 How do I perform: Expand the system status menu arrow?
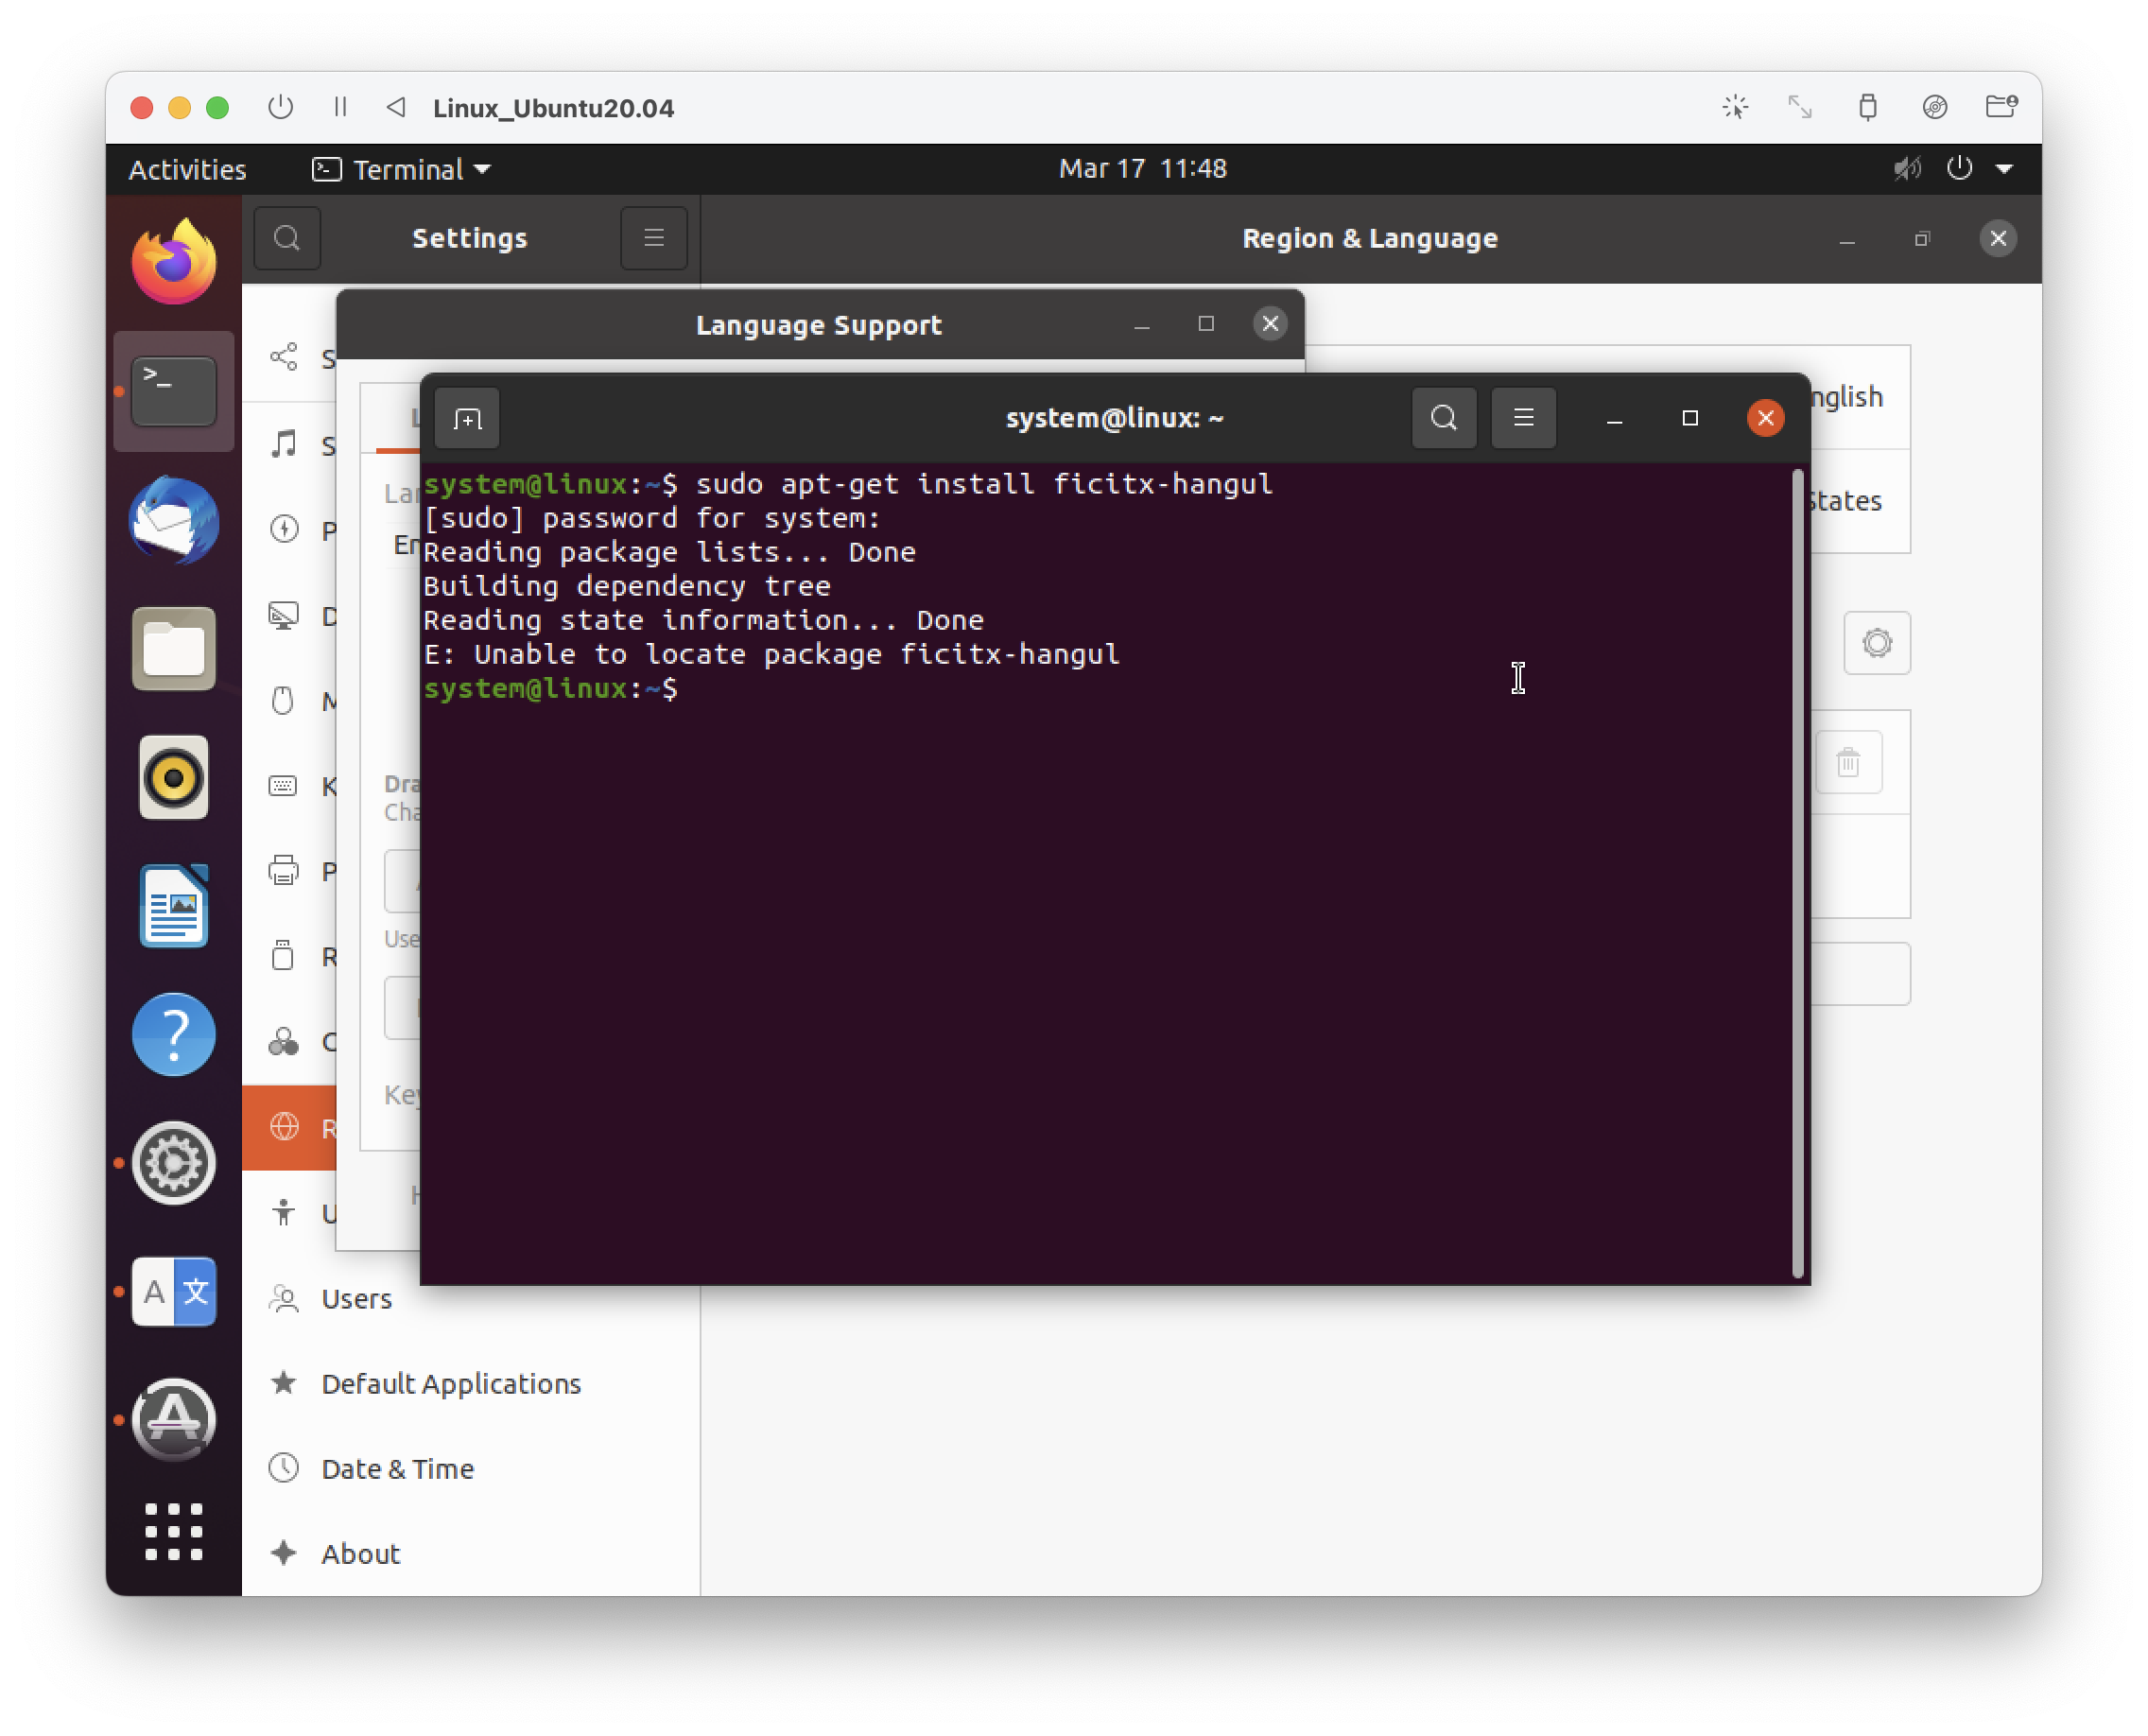pos(2004,169)
